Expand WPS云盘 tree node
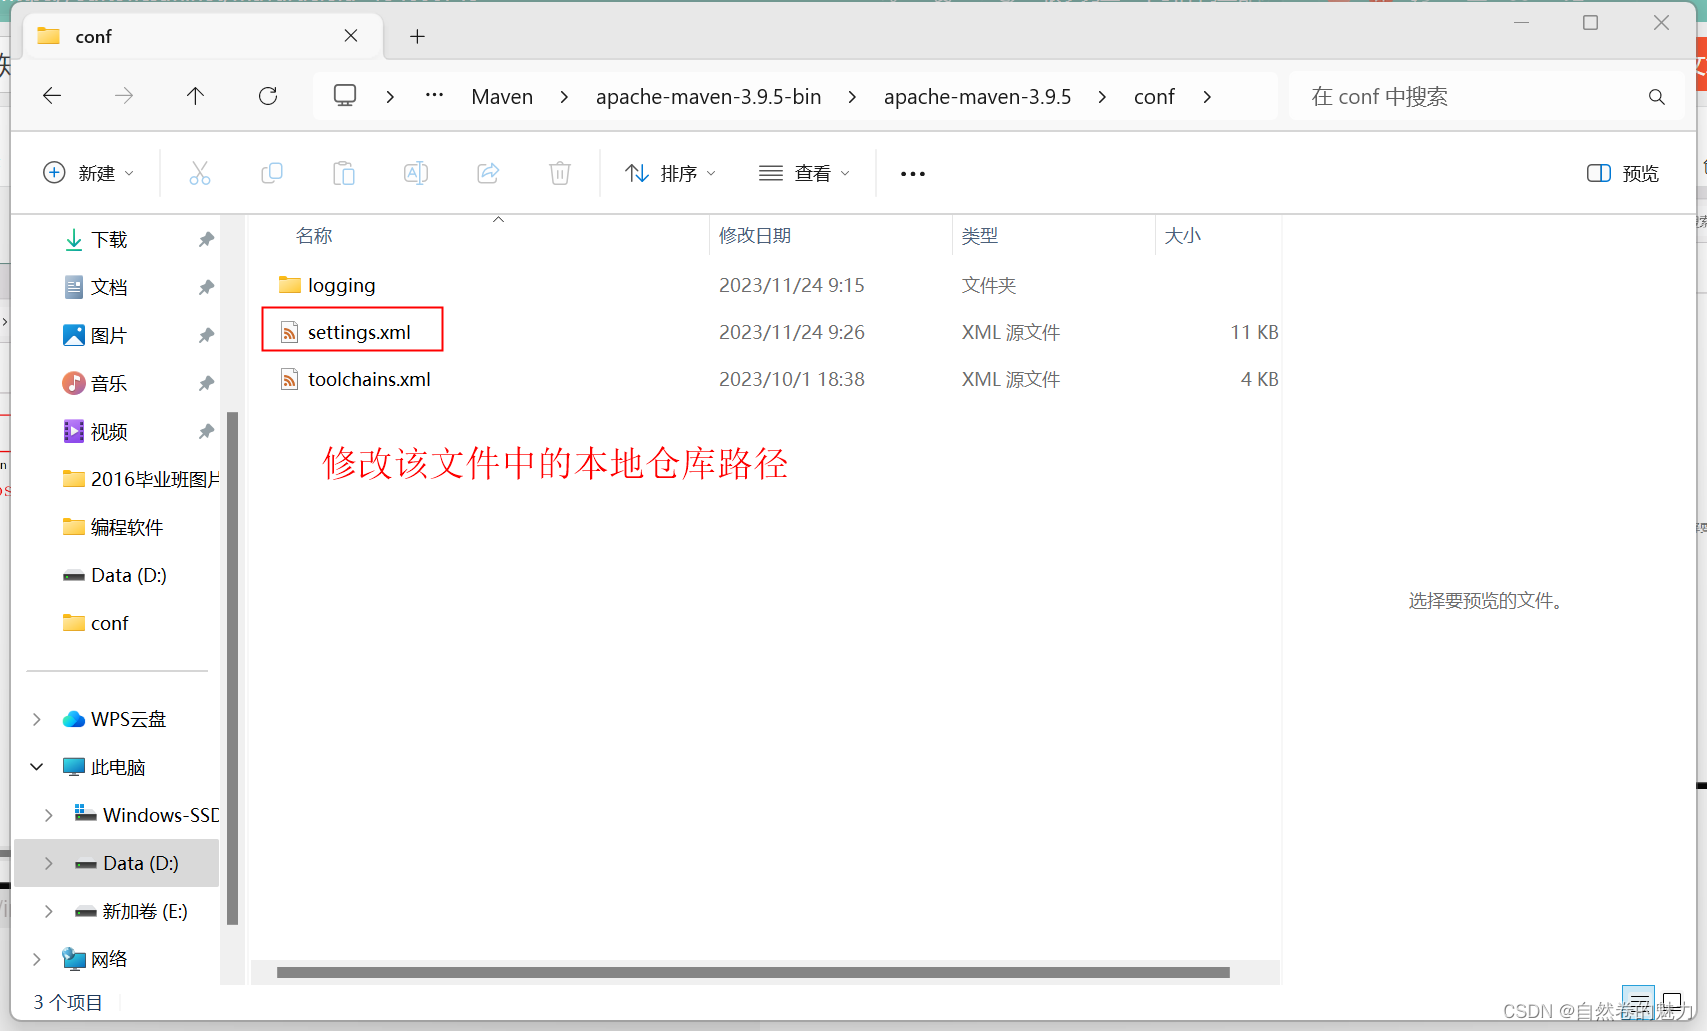This screenshot has width=1707, height=1031. tap(37, 719)
